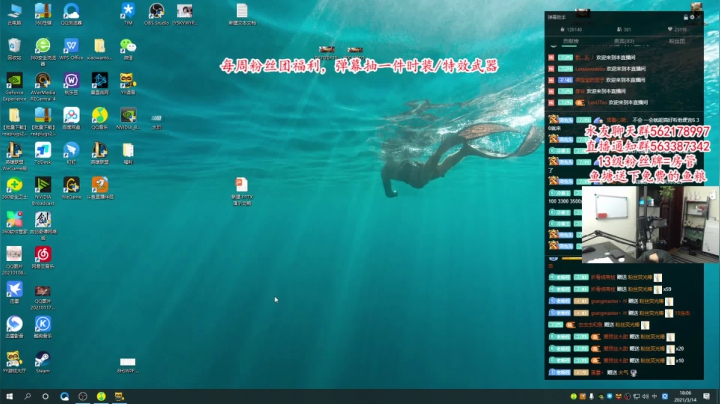Open NVIDIA Broadcast shortcut
The image size is (720, 404).
[x=43, y=191]
